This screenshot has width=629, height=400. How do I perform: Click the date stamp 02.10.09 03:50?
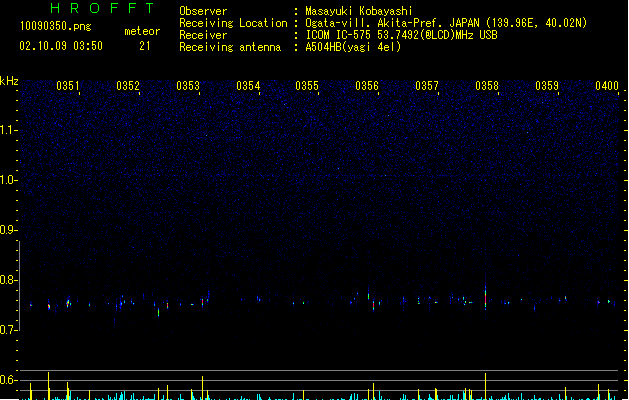pos(61,46)
